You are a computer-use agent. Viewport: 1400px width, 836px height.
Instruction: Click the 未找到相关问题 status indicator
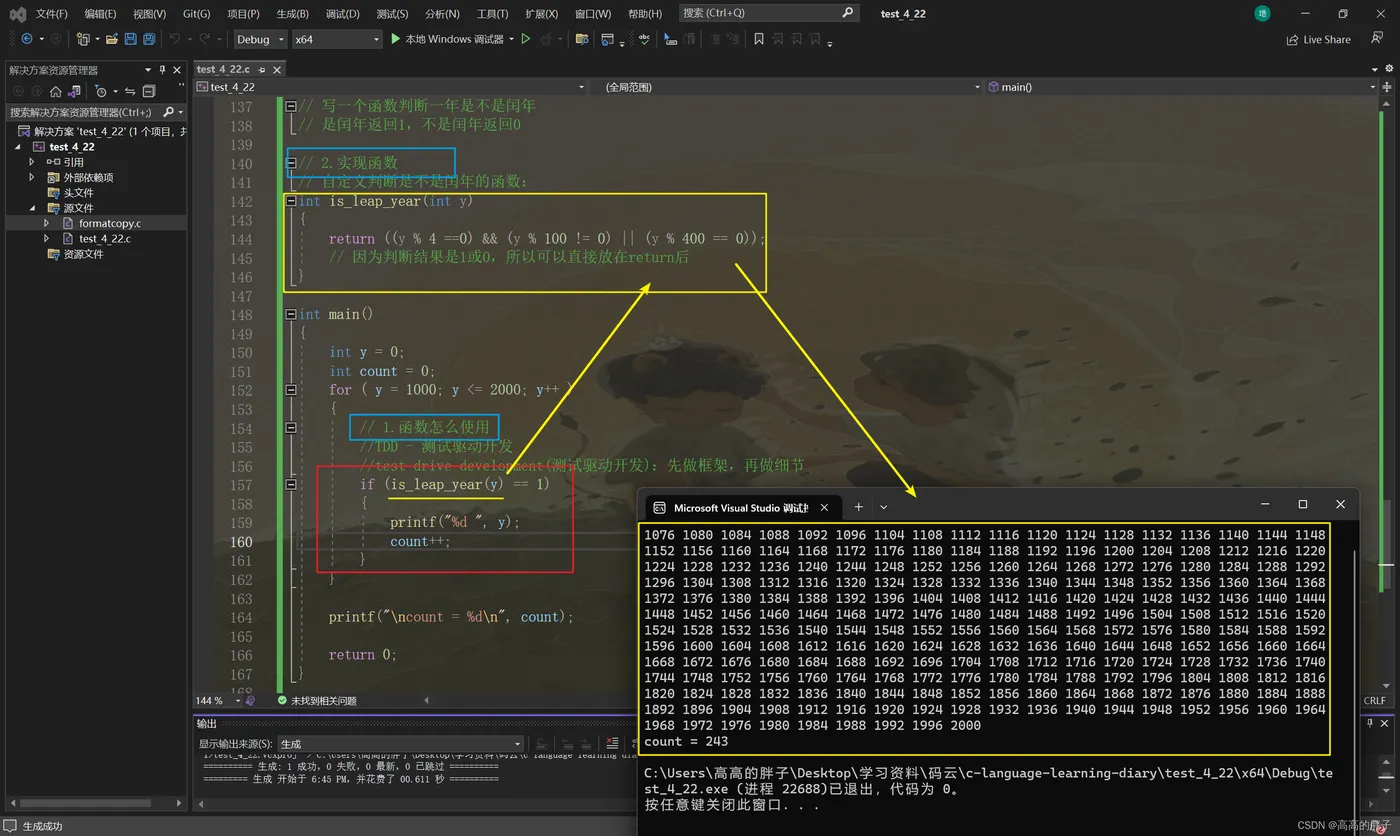[x=317, y=701]
